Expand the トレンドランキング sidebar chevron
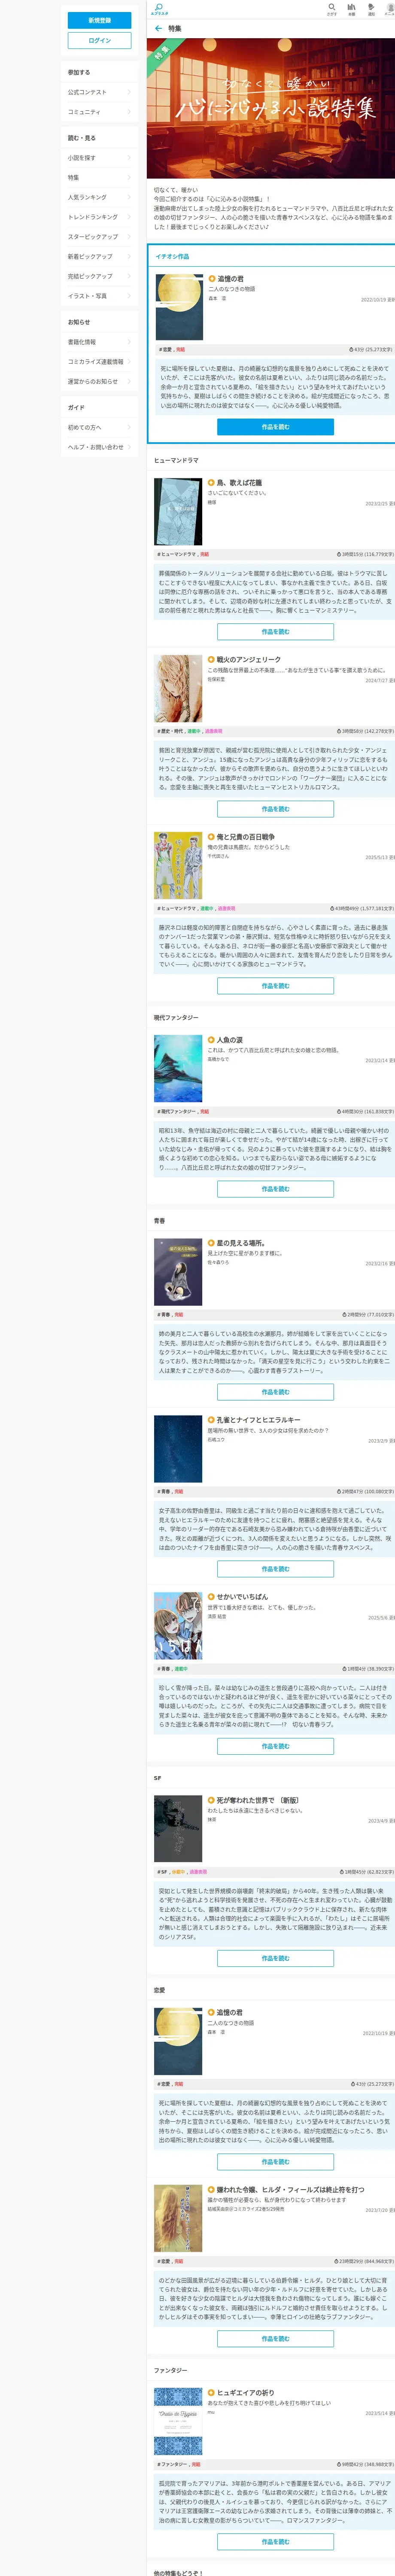 (129, 217)
